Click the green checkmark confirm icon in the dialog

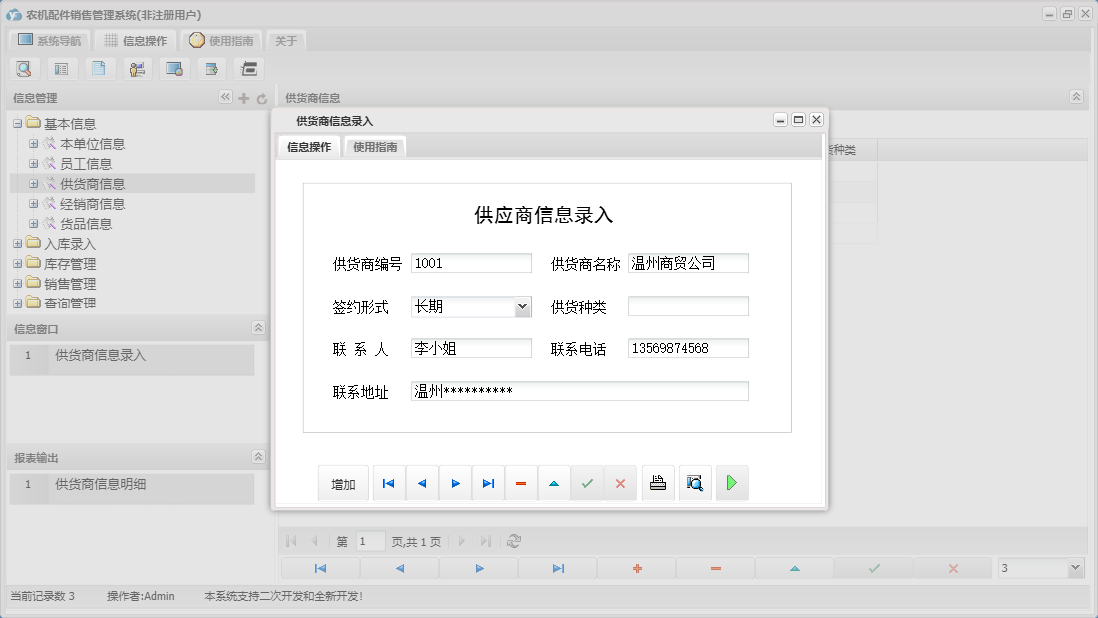[587, 483]
